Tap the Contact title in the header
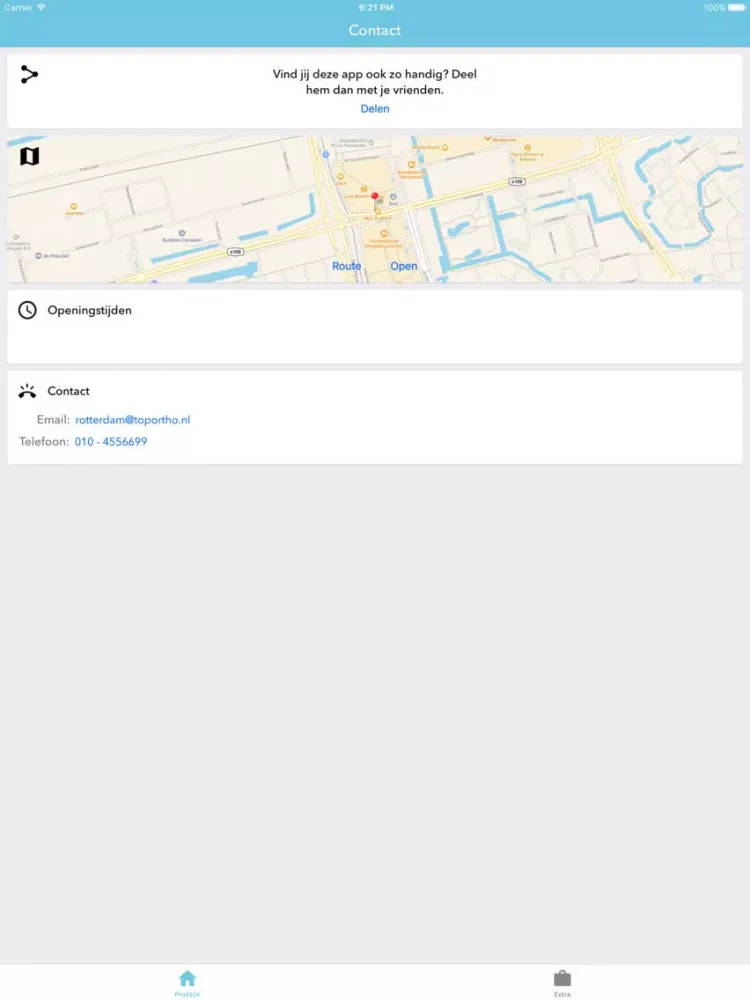The height and width of the screenshot is (1000, 750). [x=375, y=30]
